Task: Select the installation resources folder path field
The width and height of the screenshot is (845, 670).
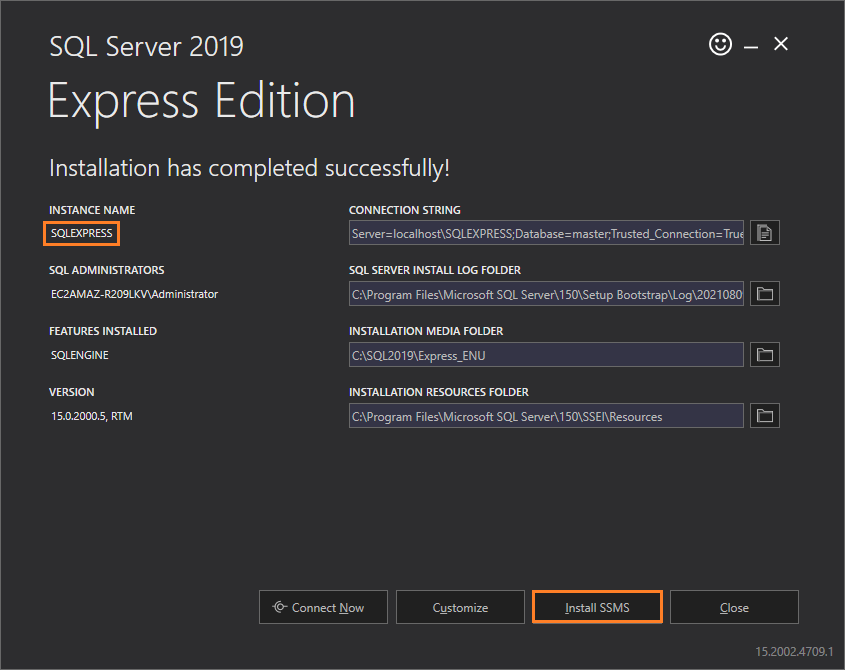Action: [545, 415]
